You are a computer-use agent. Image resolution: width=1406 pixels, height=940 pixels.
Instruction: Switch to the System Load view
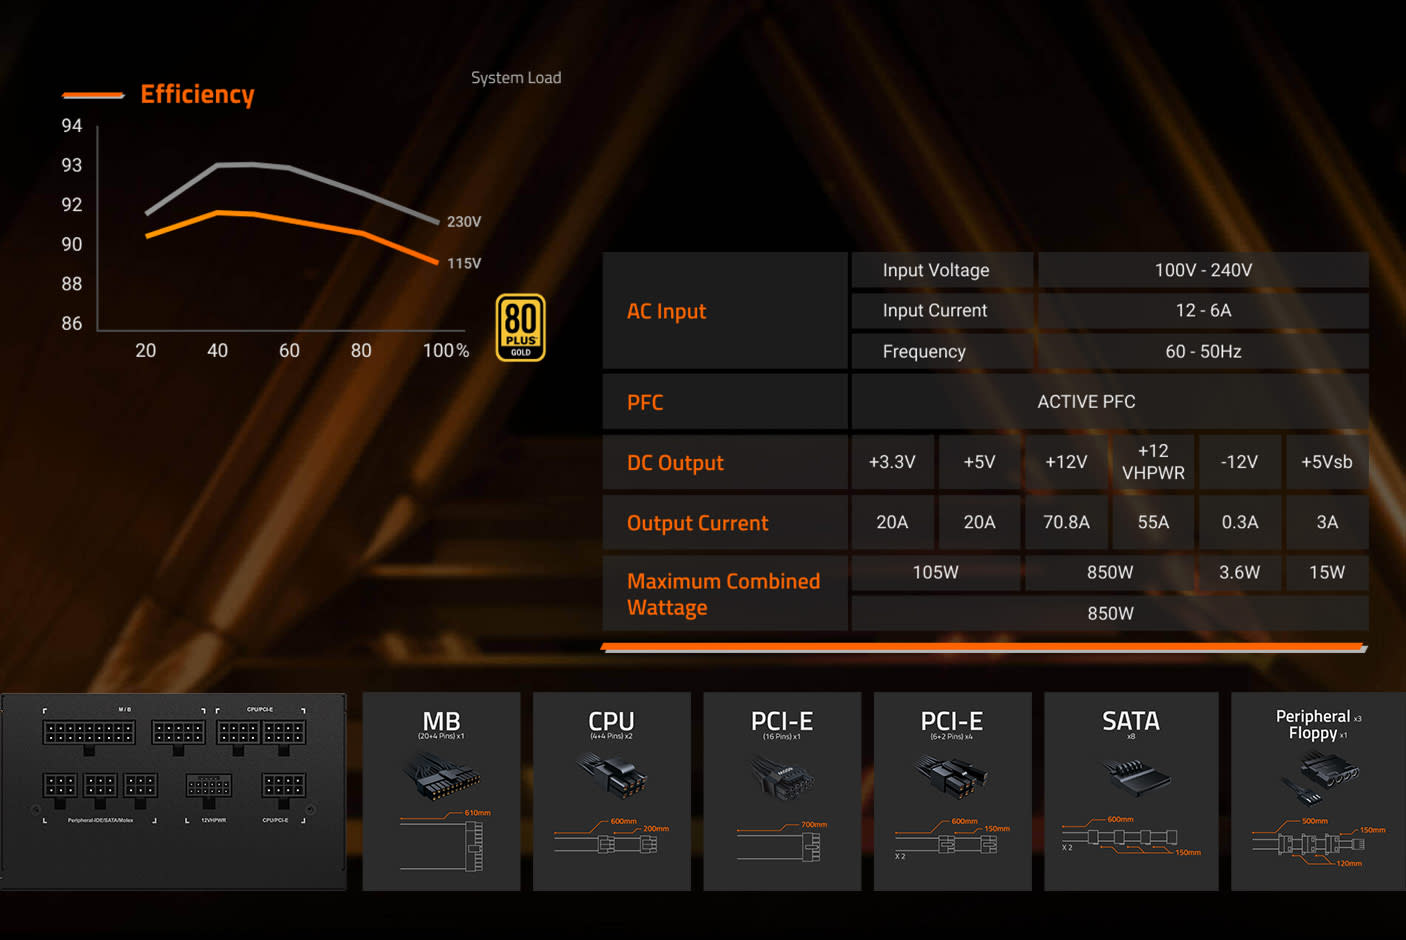[516, 77]
